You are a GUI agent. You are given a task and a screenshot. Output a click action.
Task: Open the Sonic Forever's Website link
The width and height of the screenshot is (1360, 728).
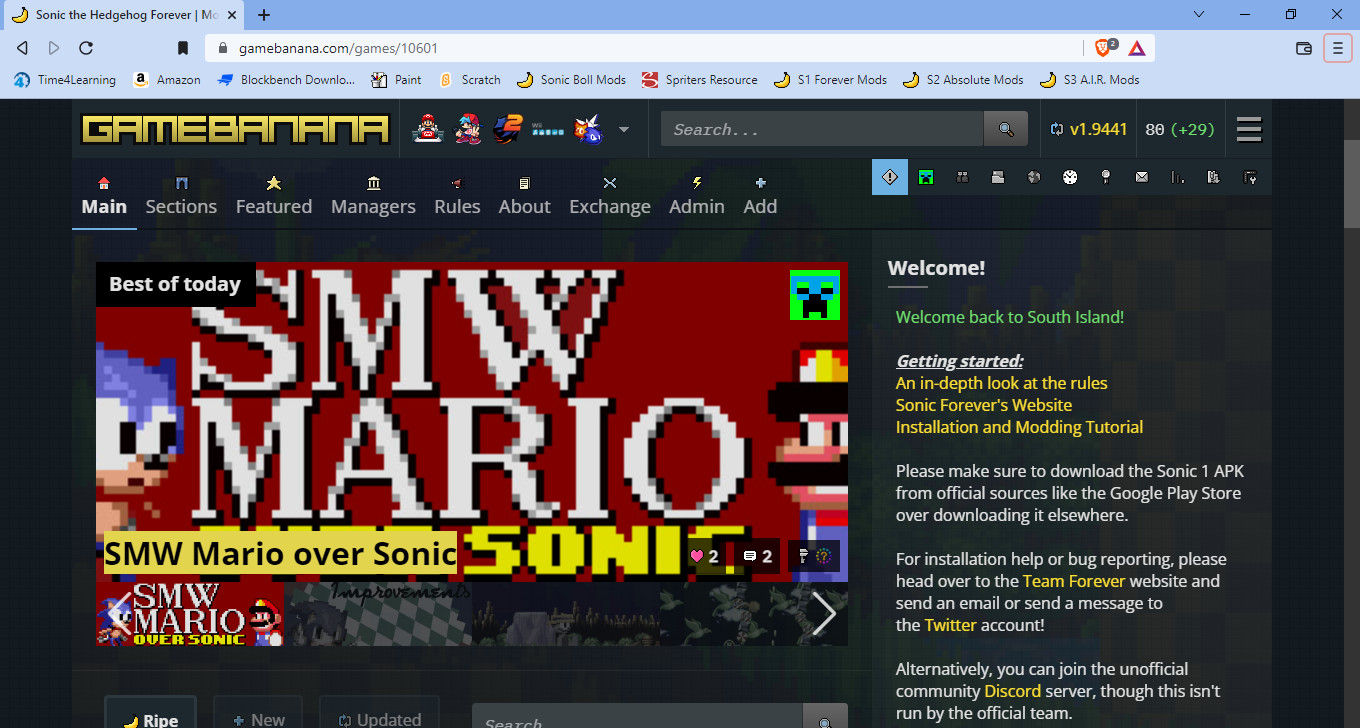click(x=983, y=404)
